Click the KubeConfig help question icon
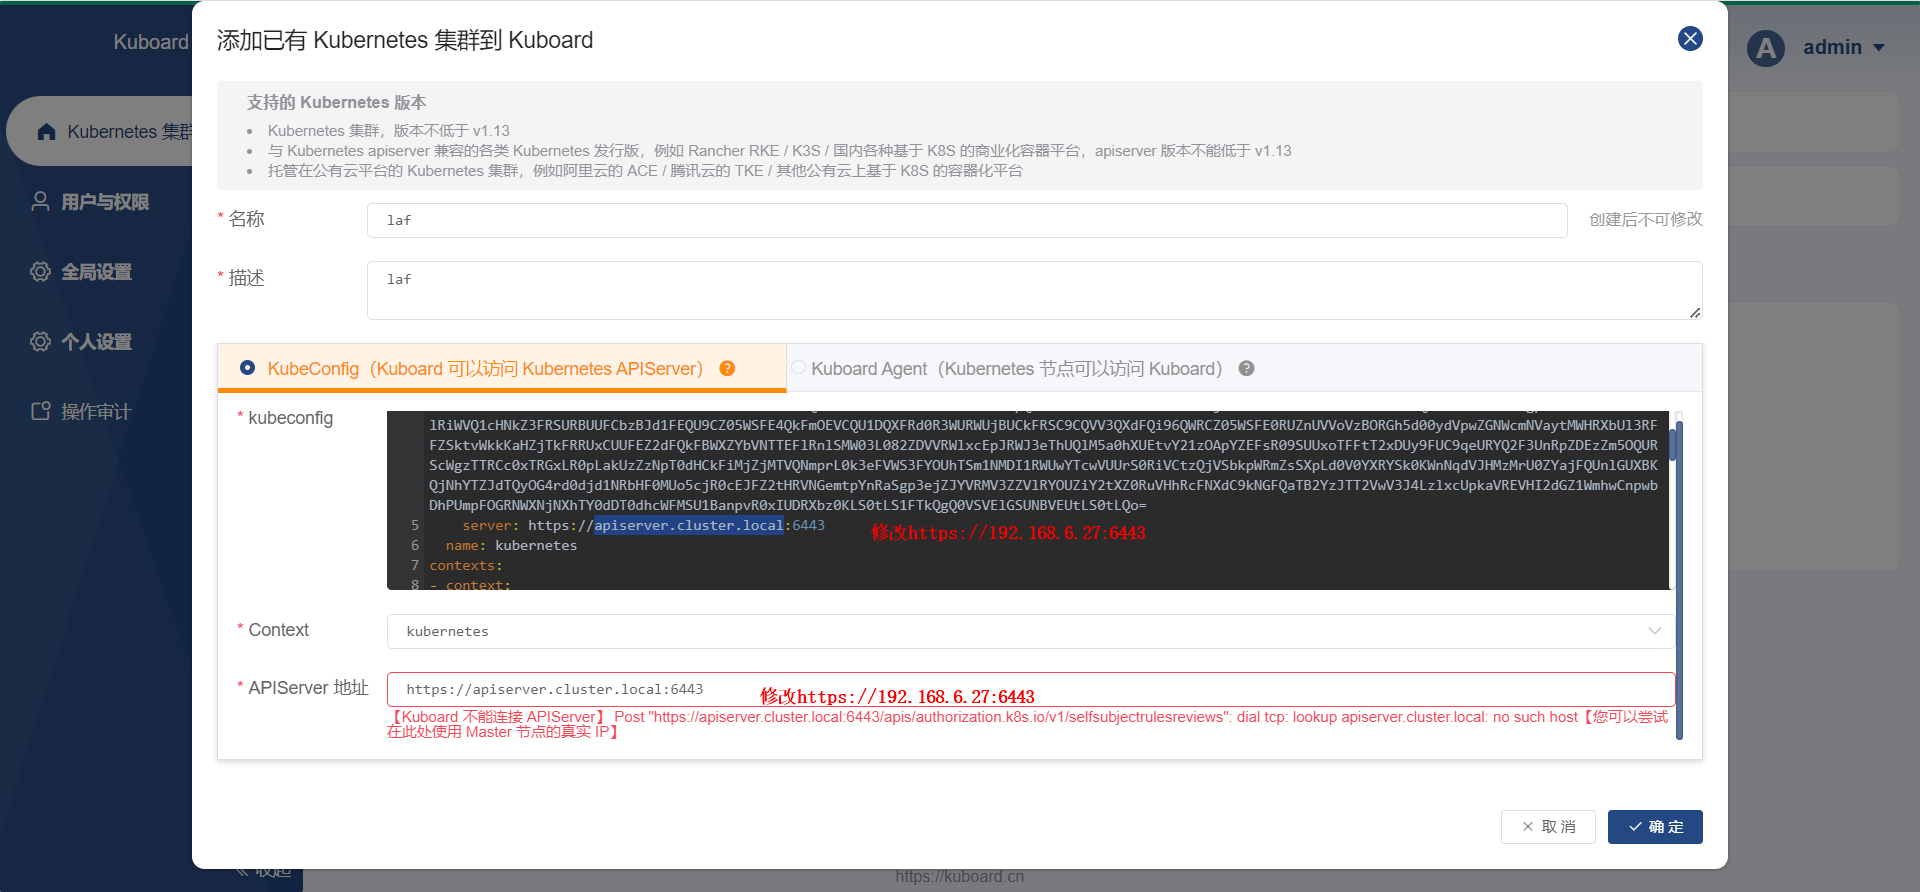 [x=727, y=368]
